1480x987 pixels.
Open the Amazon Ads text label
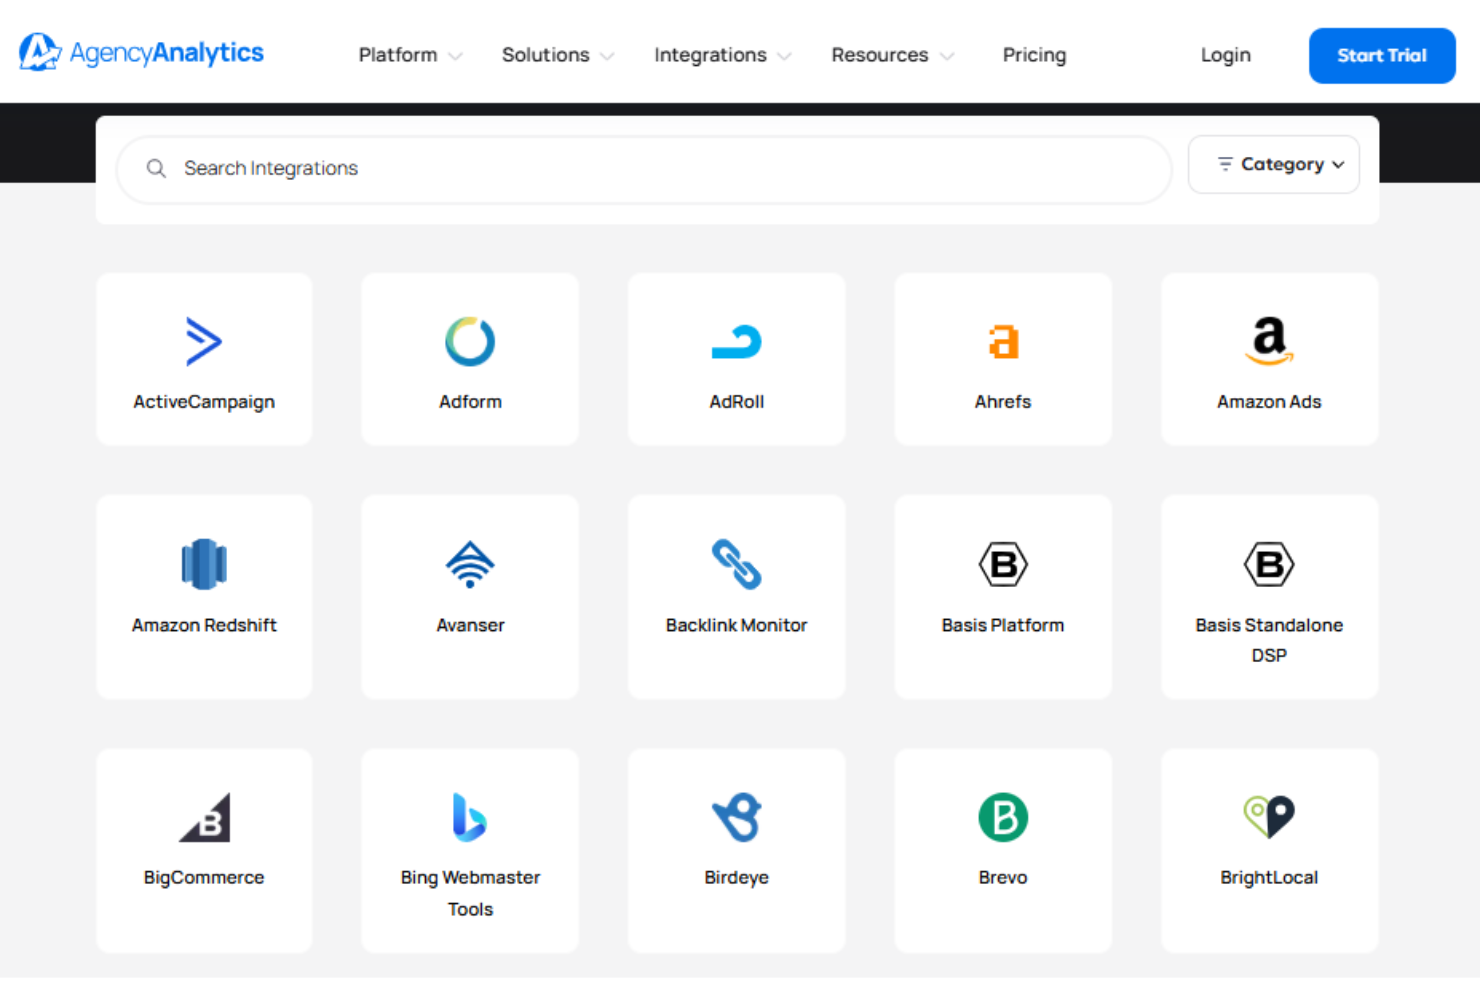[1269, 401]
